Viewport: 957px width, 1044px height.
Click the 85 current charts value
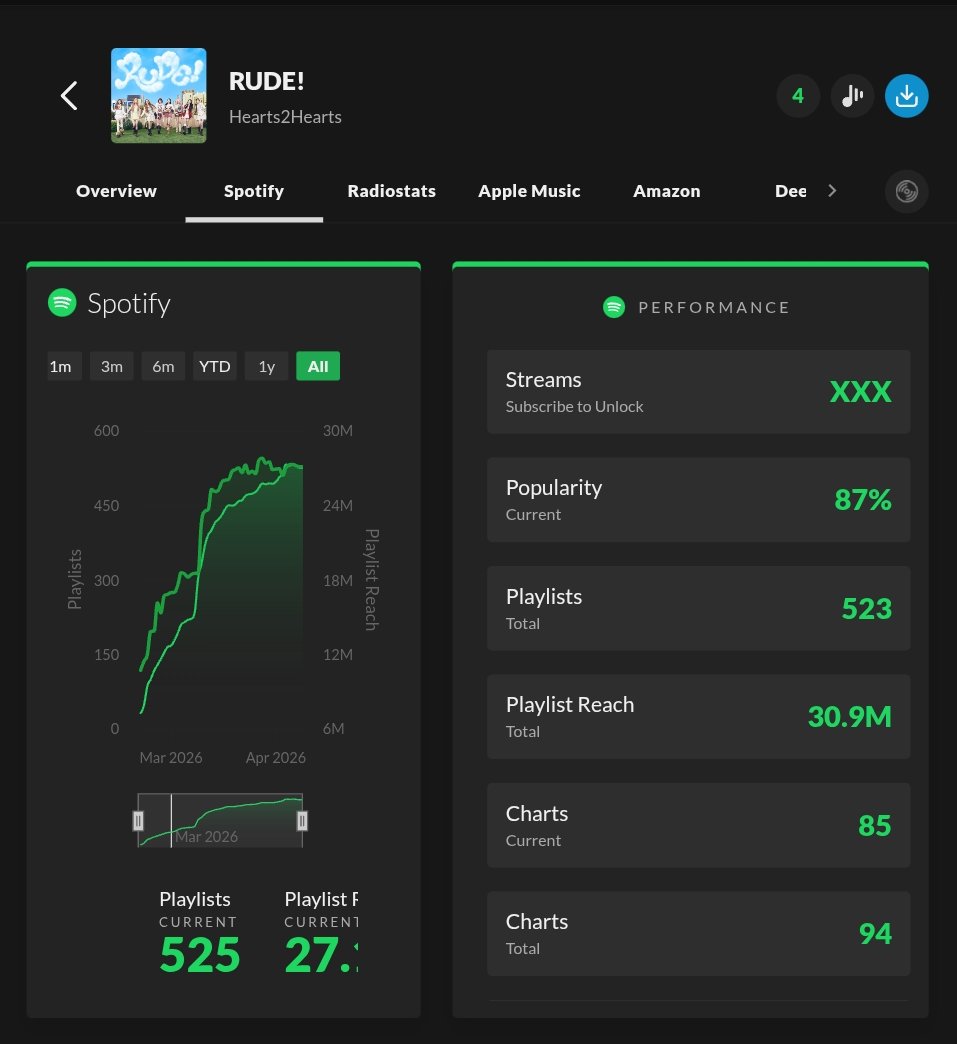(x=874, y=826)
